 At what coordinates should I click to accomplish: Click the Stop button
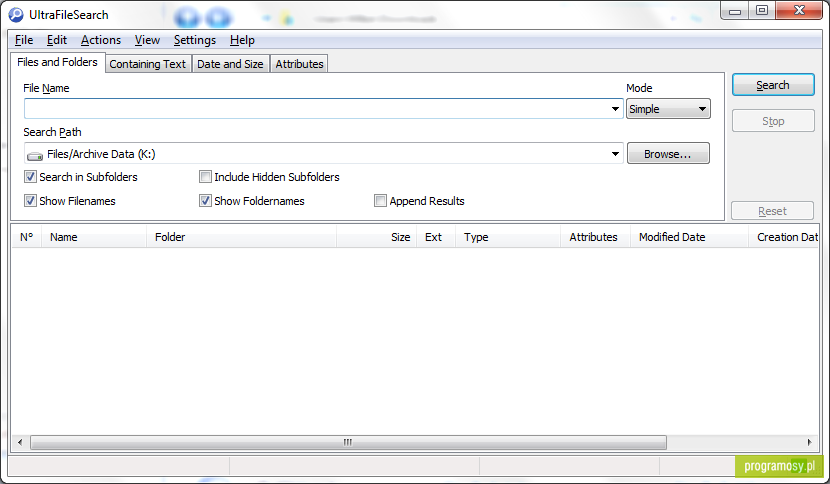pyautogui.click(x=773, y=121)
